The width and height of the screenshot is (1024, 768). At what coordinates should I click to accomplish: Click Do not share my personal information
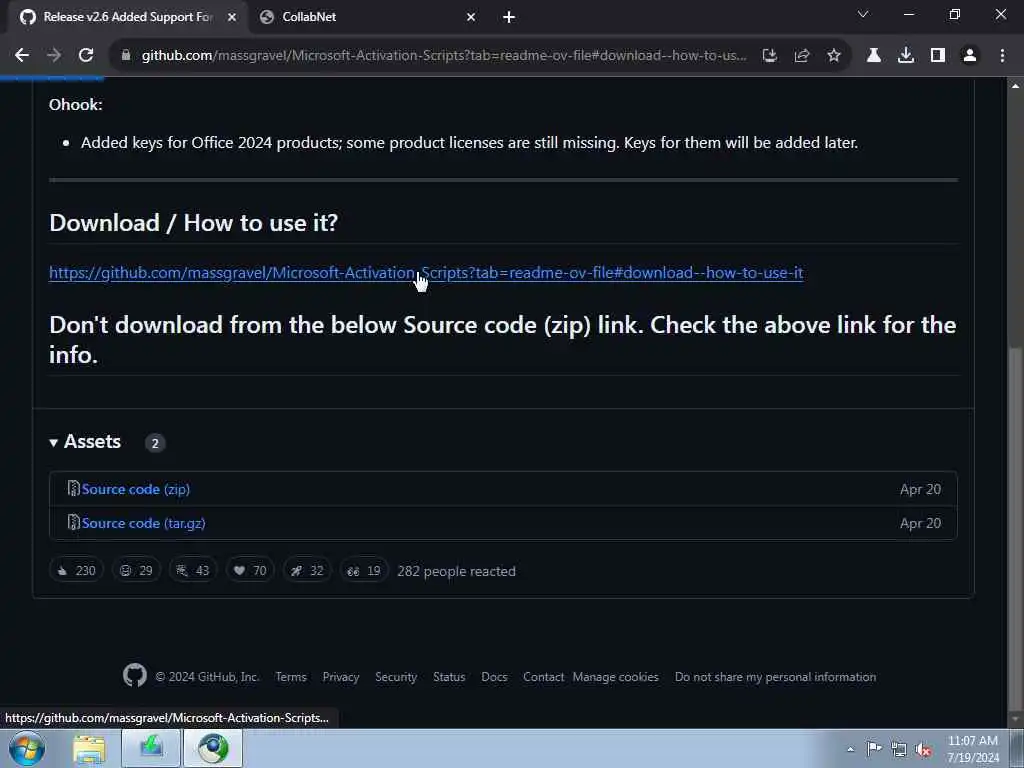(x=775, y=677)
